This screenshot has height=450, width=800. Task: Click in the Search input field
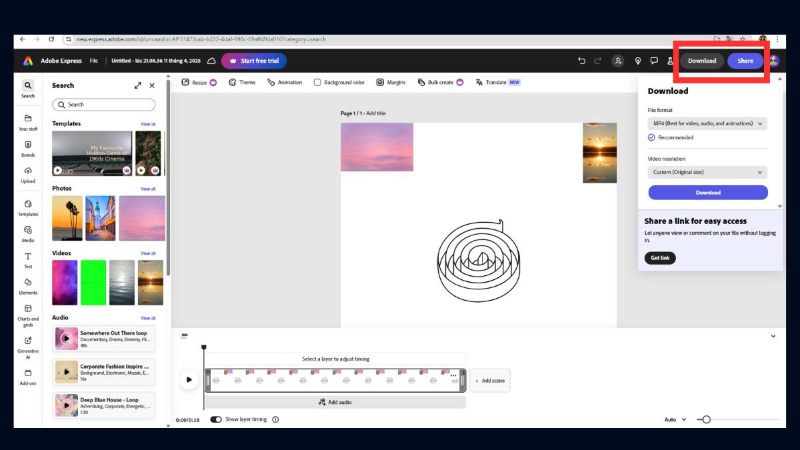pyautogui.click(x=104, y=105)
